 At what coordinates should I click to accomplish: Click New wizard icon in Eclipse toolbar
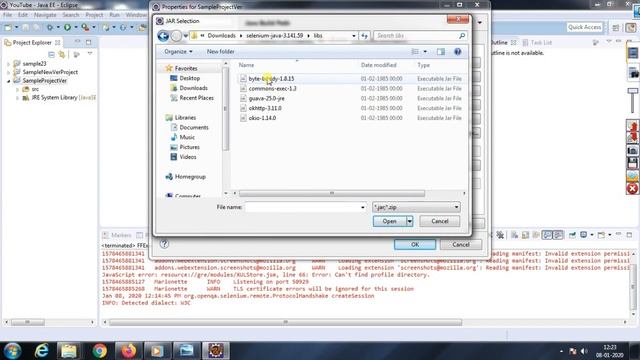(x=8, y=27)
